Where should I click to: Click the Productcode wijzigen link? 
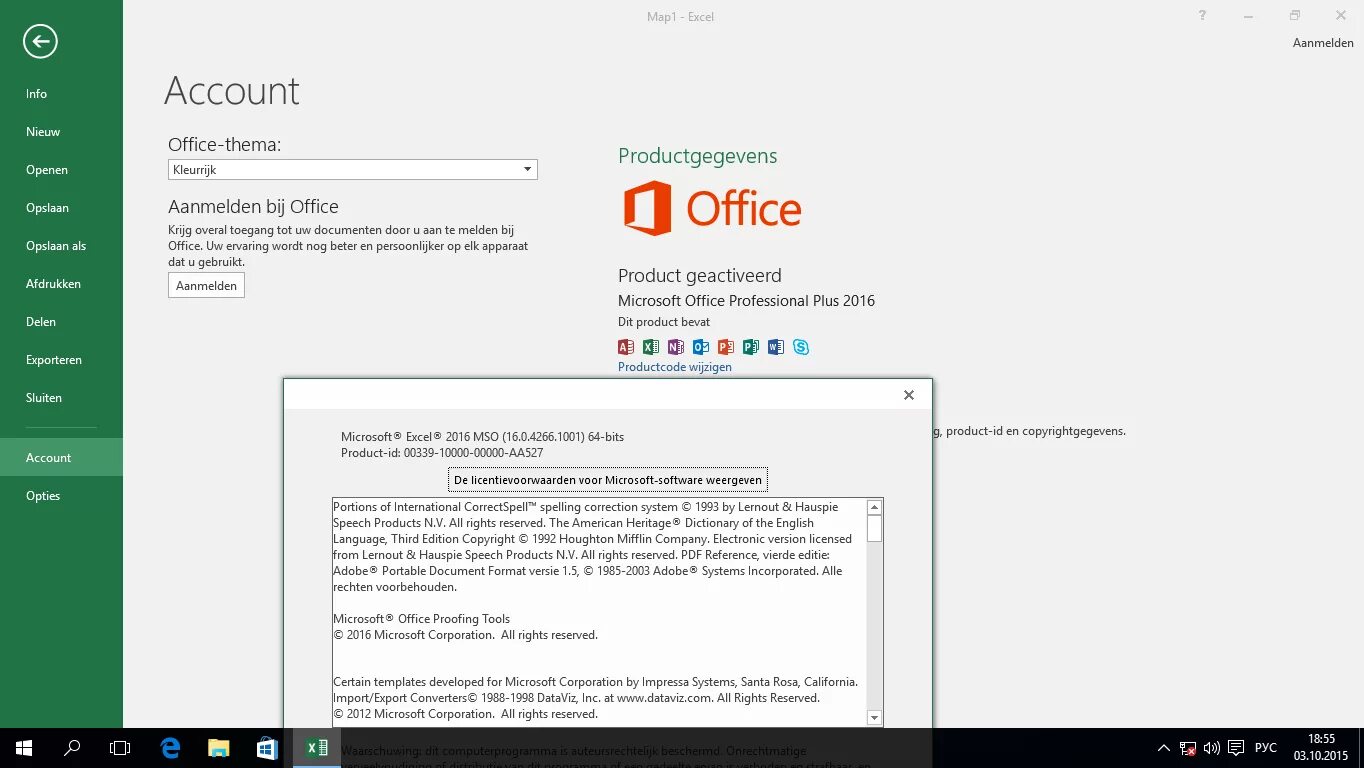click(x=675, y=367)
